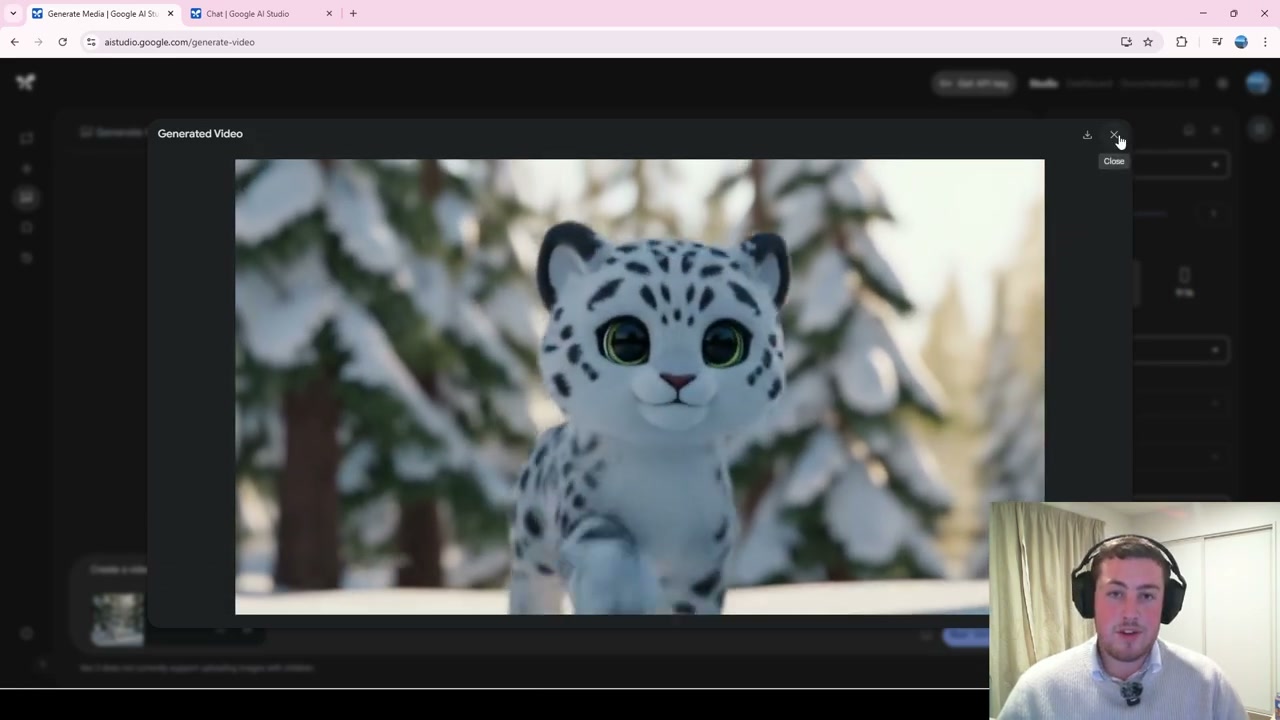Close the Generate Media tab
The image size is (1280, 720).
tap(170, 14)
